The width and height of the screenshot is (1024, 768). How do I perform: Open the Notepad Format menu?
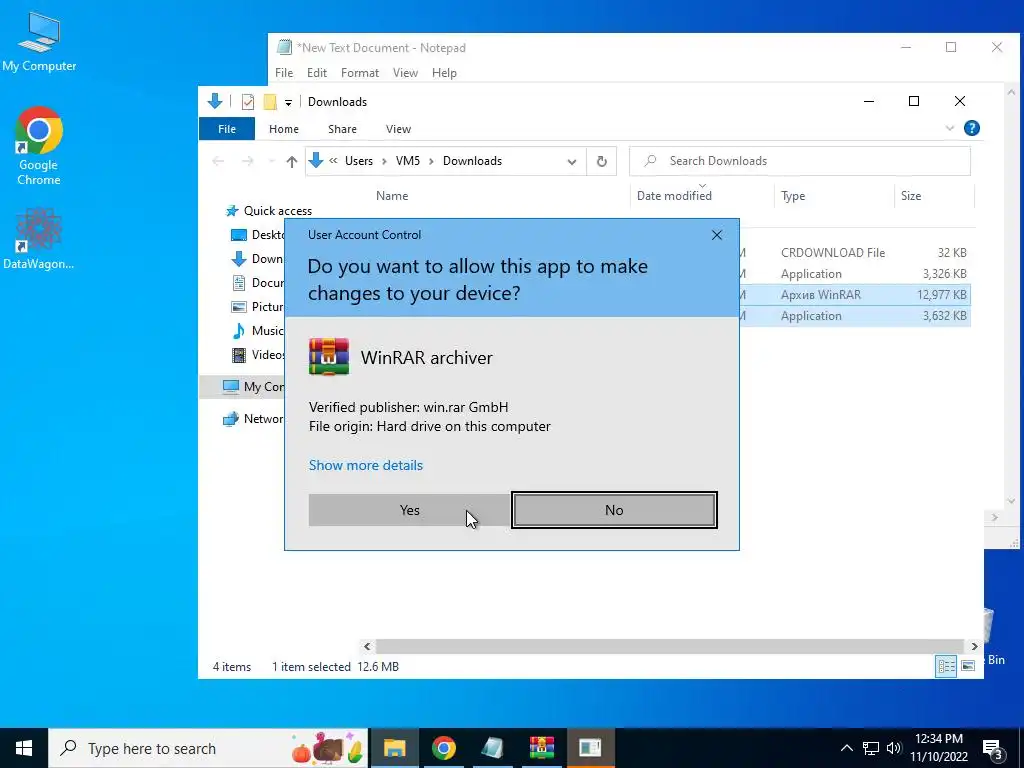click(360, 72)
